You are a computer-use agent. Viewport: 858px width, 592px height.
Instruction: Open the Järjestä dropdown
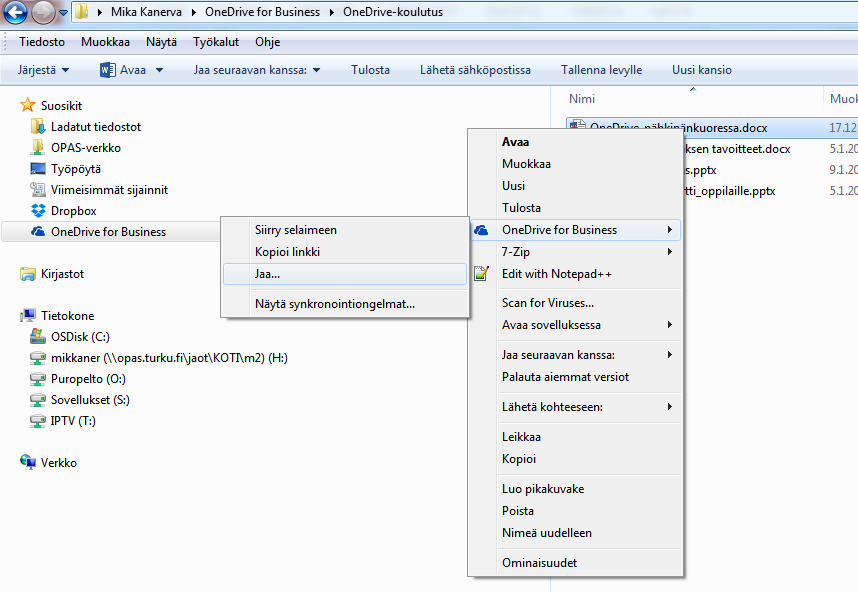[43, 70]
